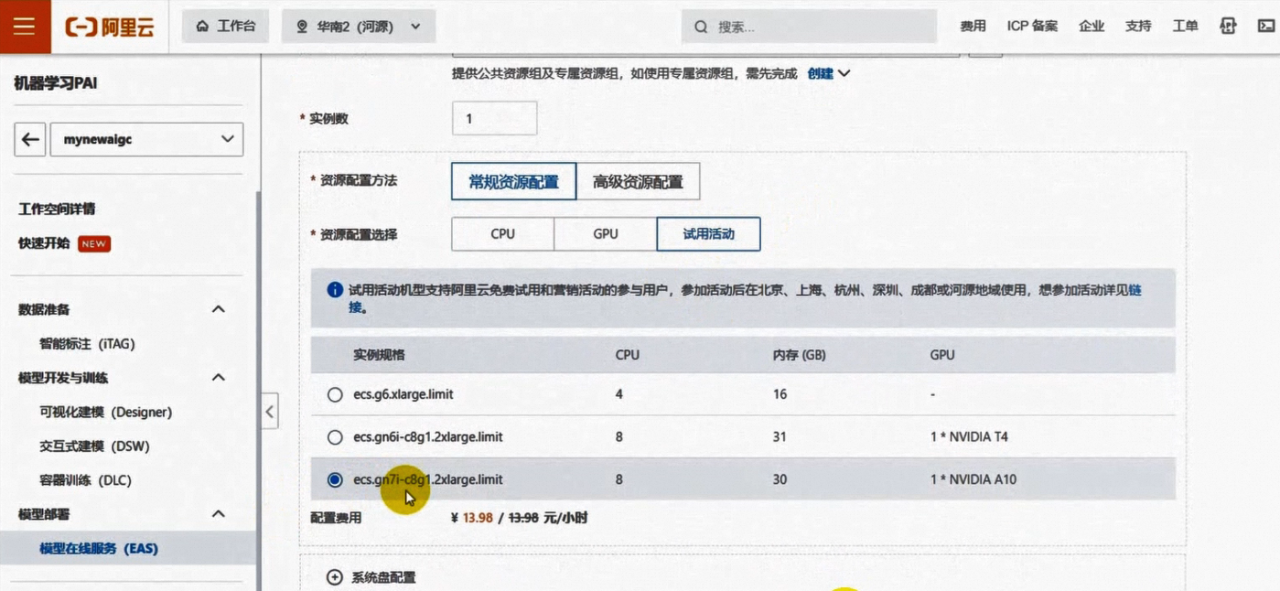Collapse the 数据准备 sidebar section
Viewport: 1280px width, 591px height.
(x=218, y=310)
